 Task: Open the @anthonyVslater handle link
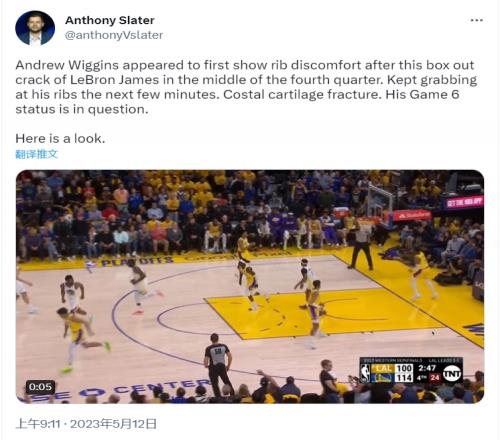point(114,35)
